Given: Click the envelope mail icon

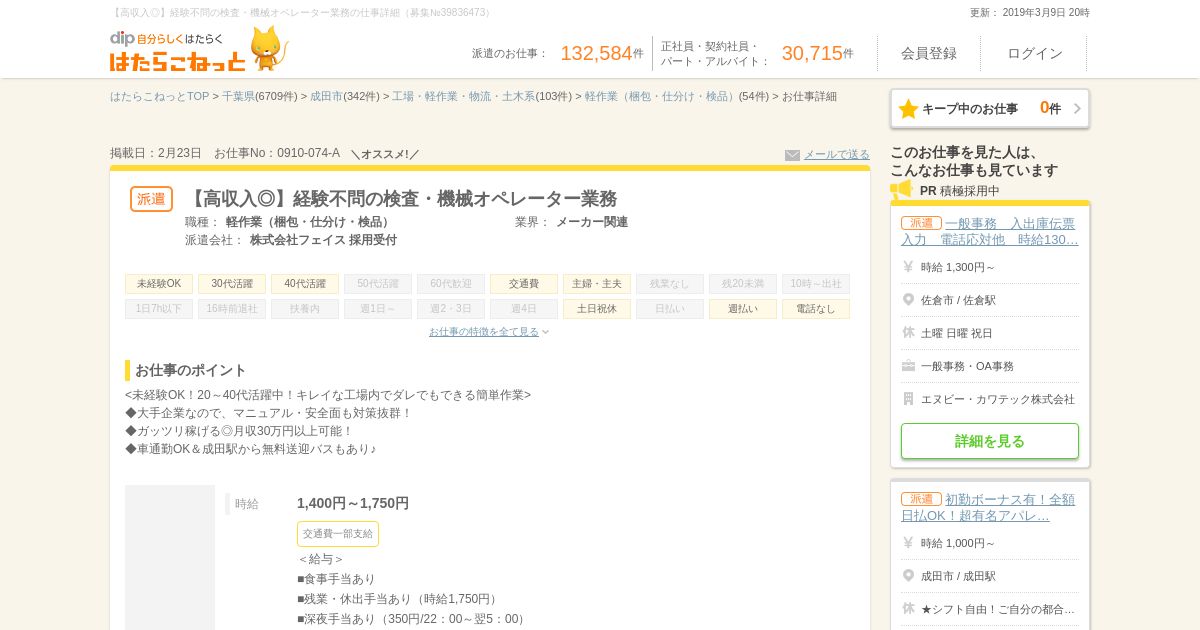Looking at the screenshot, I should pyautogui.click(x=792, y=155).
